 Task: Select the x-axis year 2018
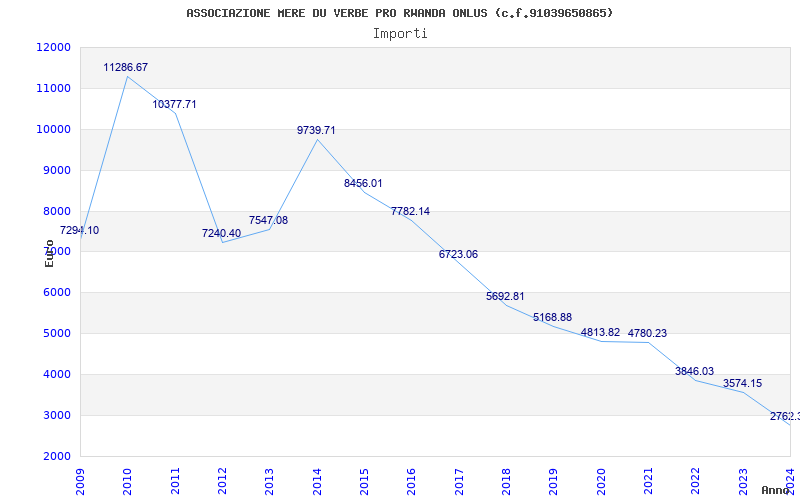point(506,482)
